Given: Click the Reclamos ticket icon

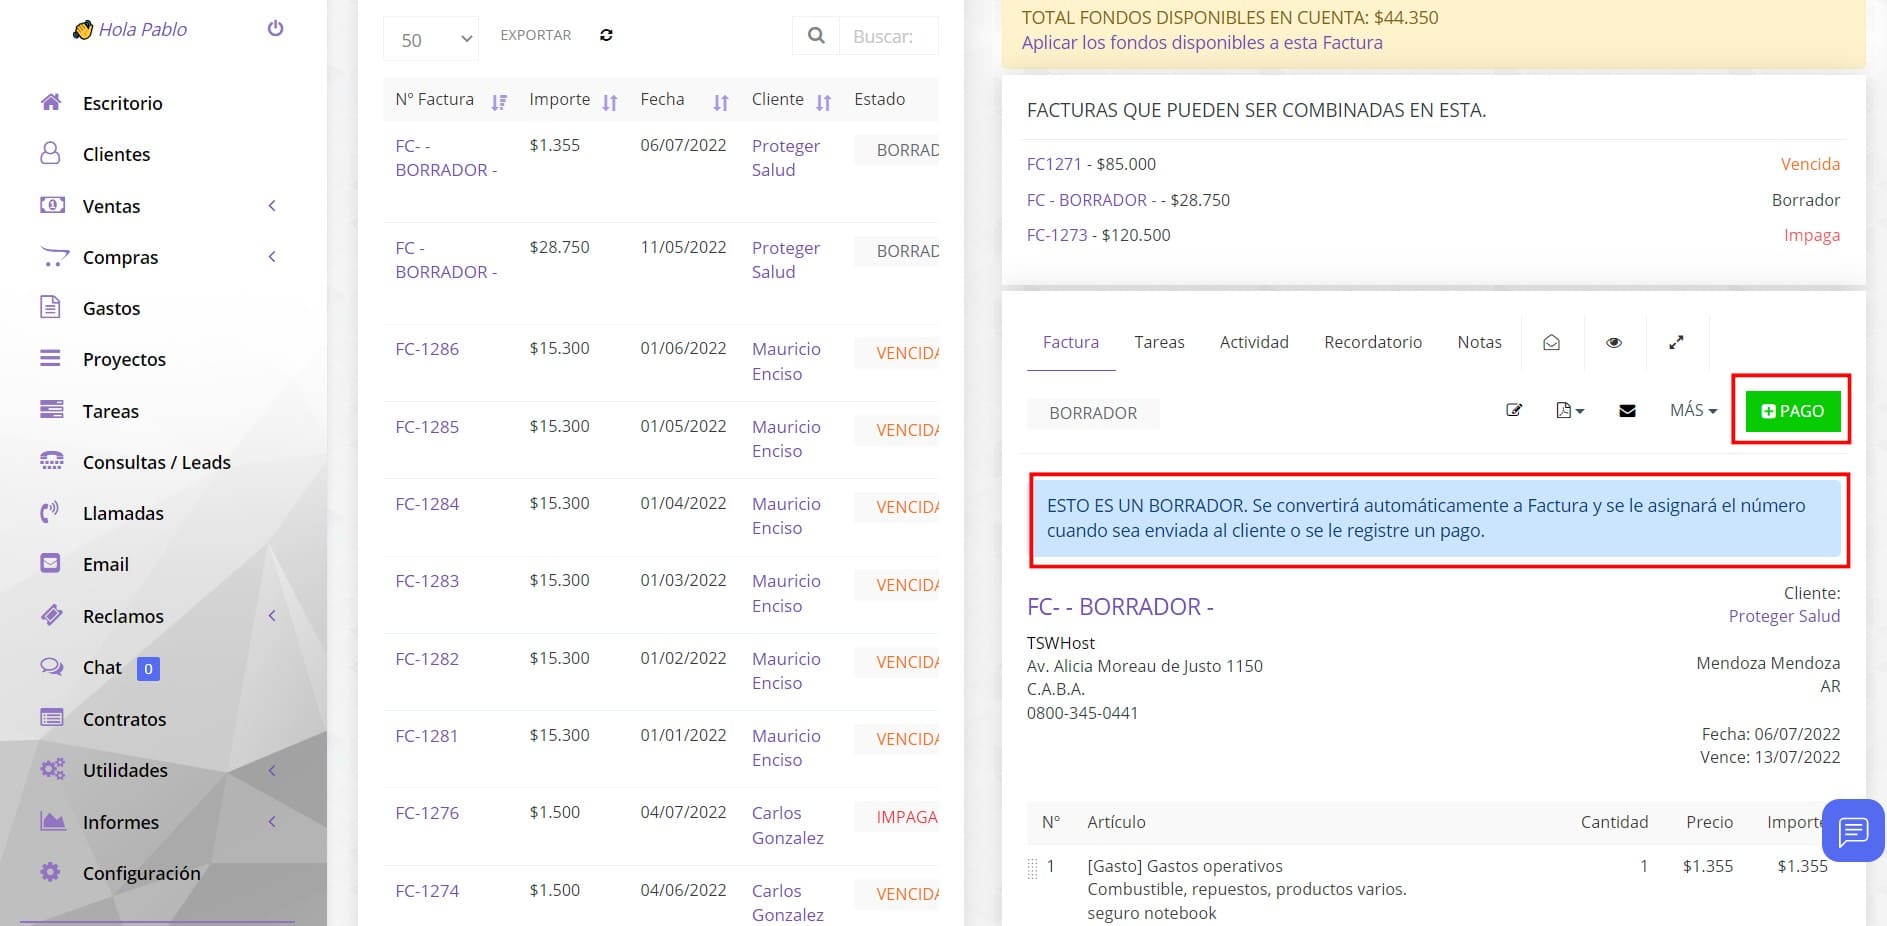Looking at the screenshot, I should (x=51, y=615).
